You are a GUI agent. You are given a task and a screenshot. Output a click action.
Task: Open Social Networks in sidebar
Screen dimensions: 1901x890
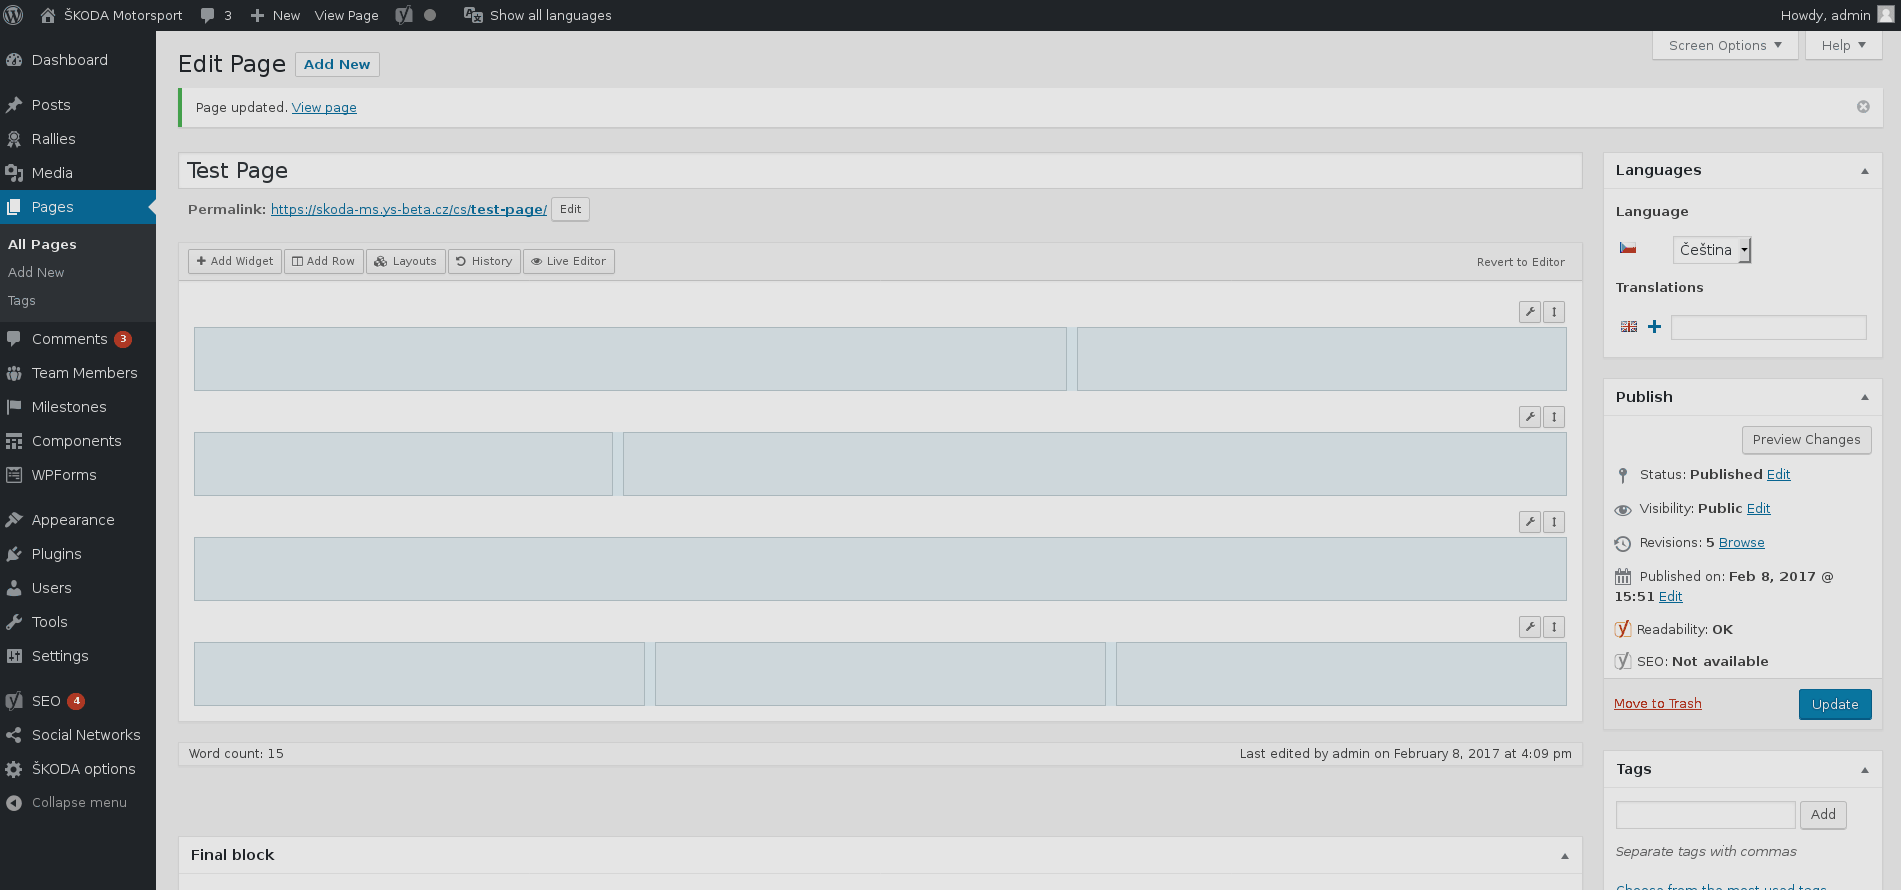(78, 735)
